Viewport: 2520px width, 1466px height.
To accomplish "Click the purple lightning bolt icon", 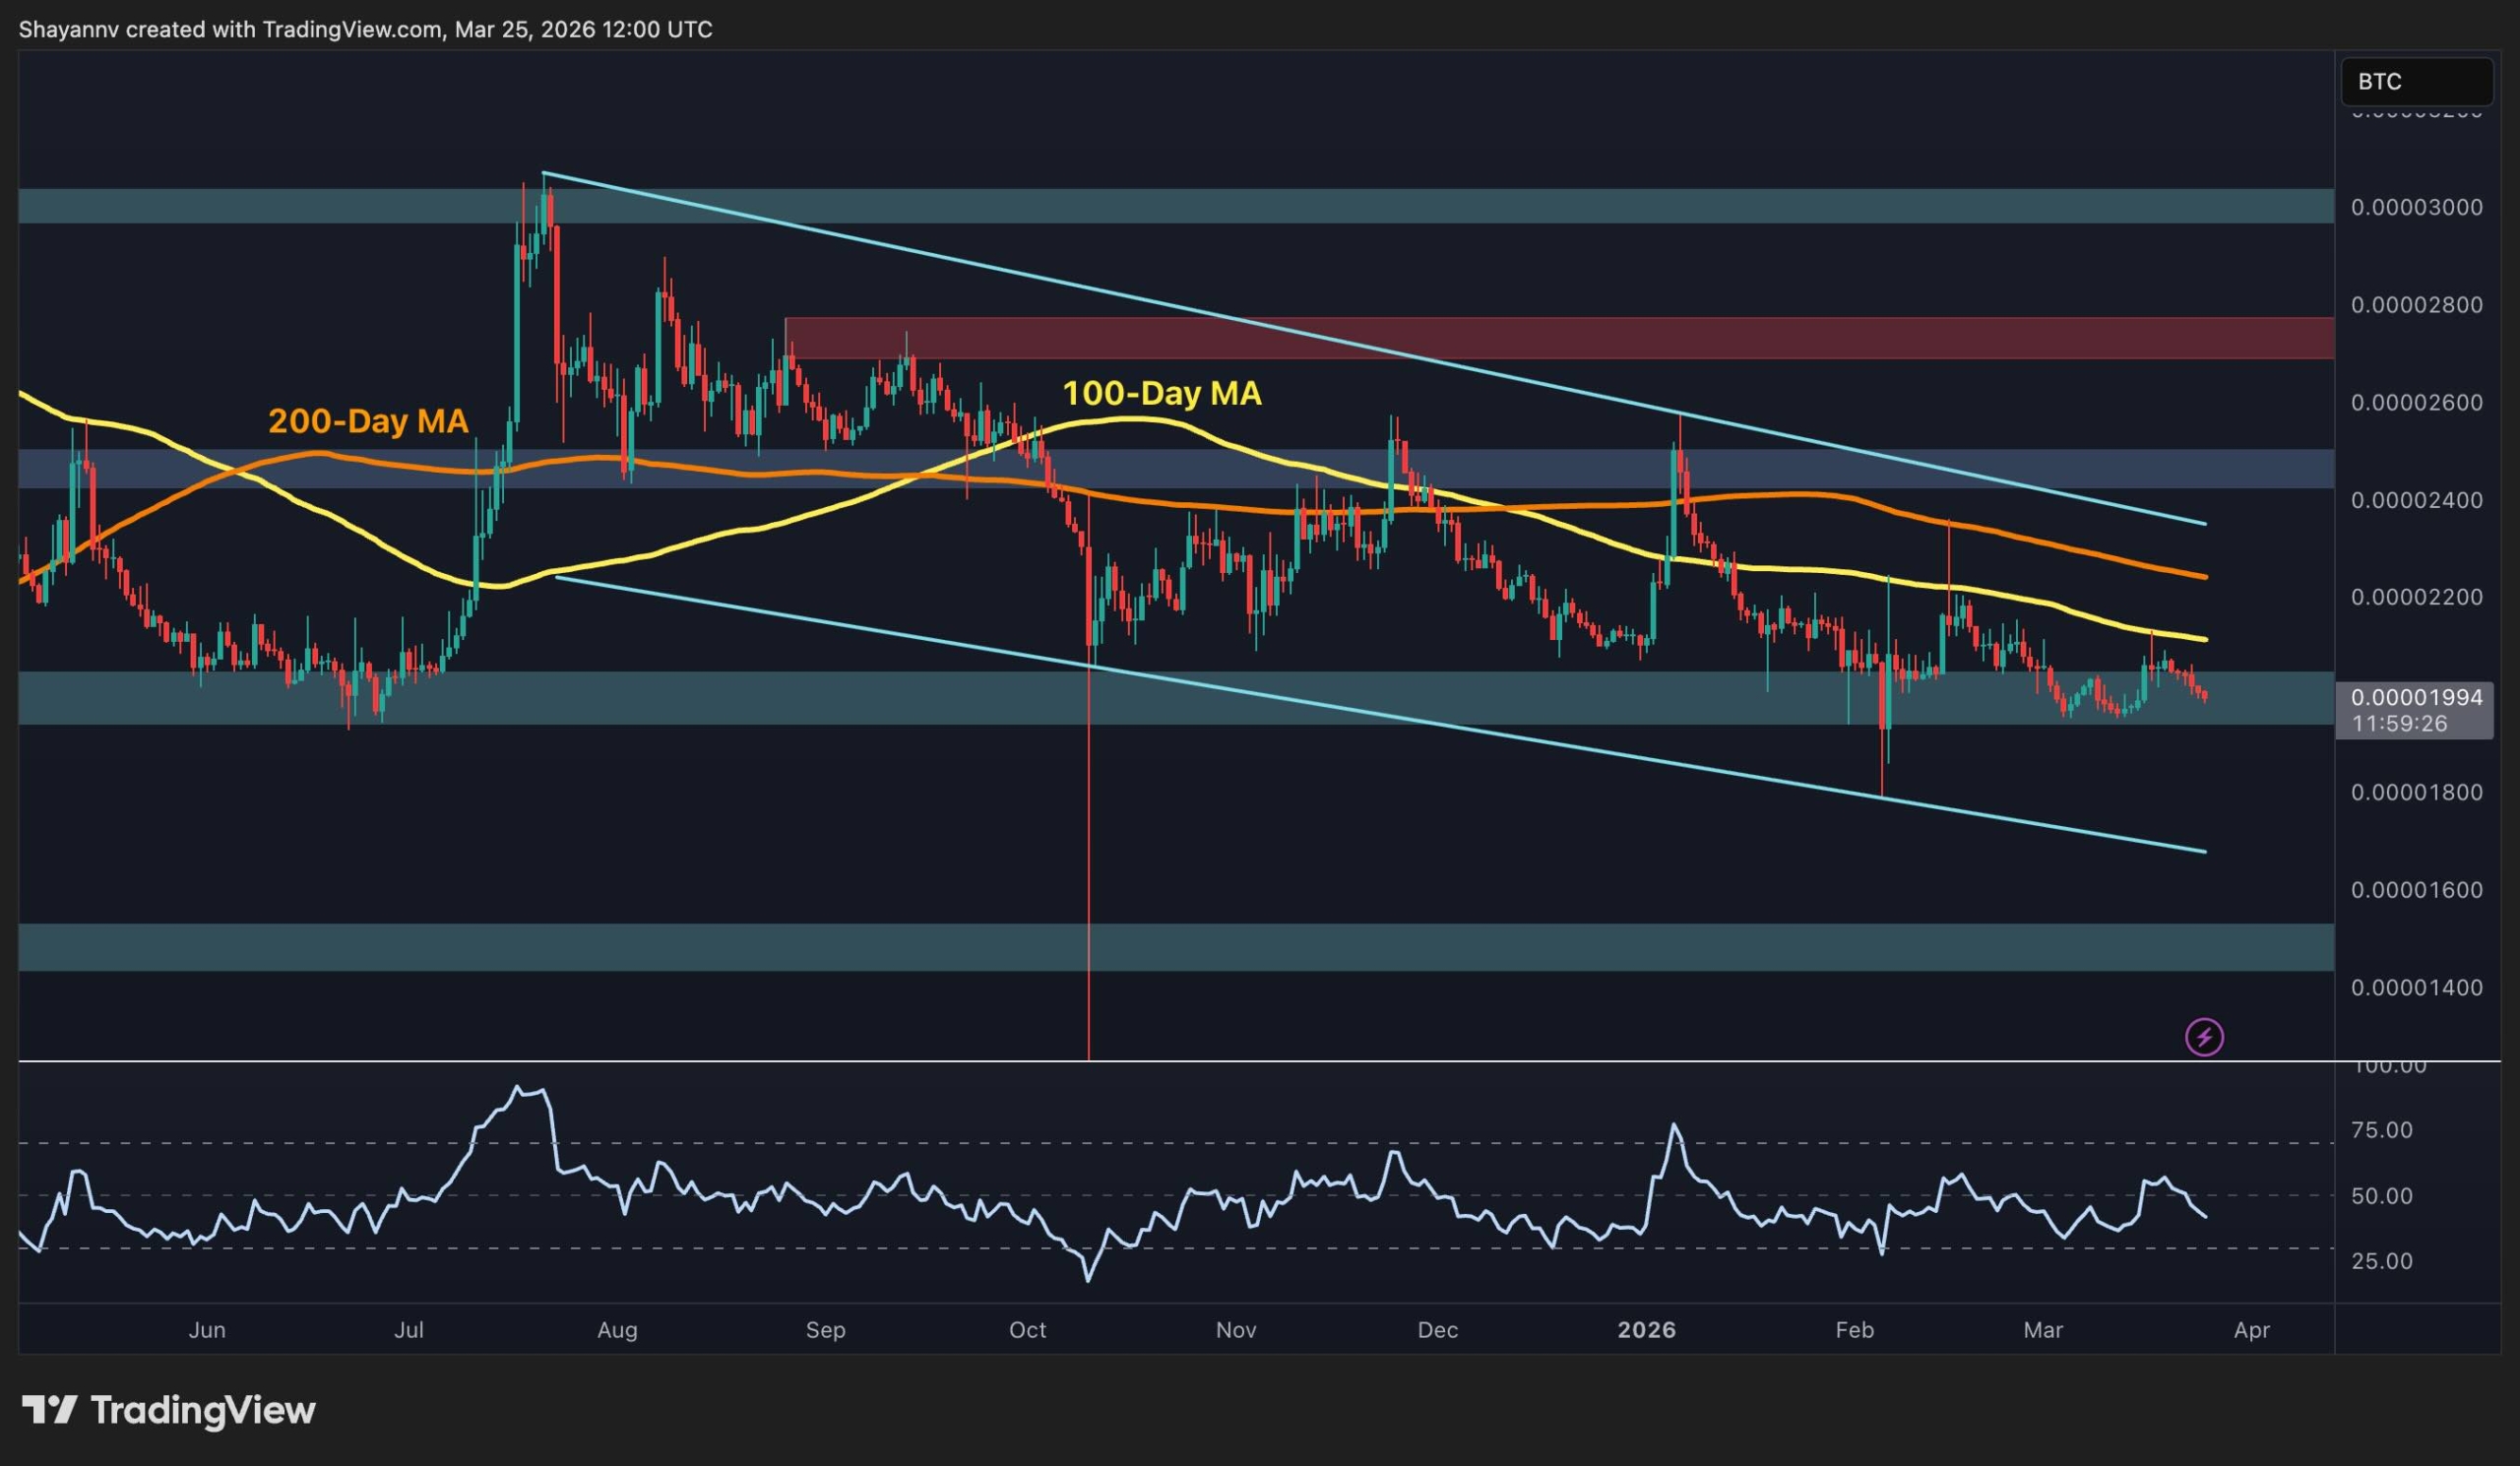I will tap(2204, 1037).
